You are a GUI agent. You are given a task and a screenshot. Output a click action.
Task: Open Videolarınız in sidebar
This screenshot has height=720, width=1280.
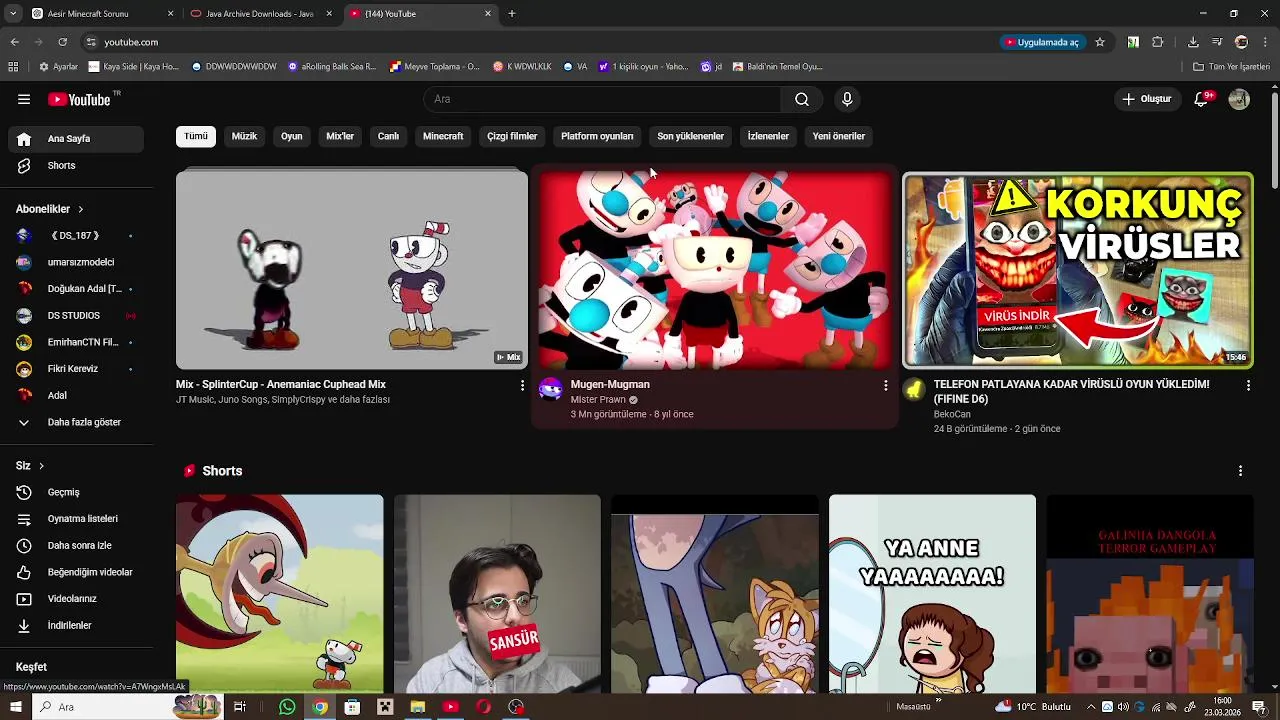76,599
